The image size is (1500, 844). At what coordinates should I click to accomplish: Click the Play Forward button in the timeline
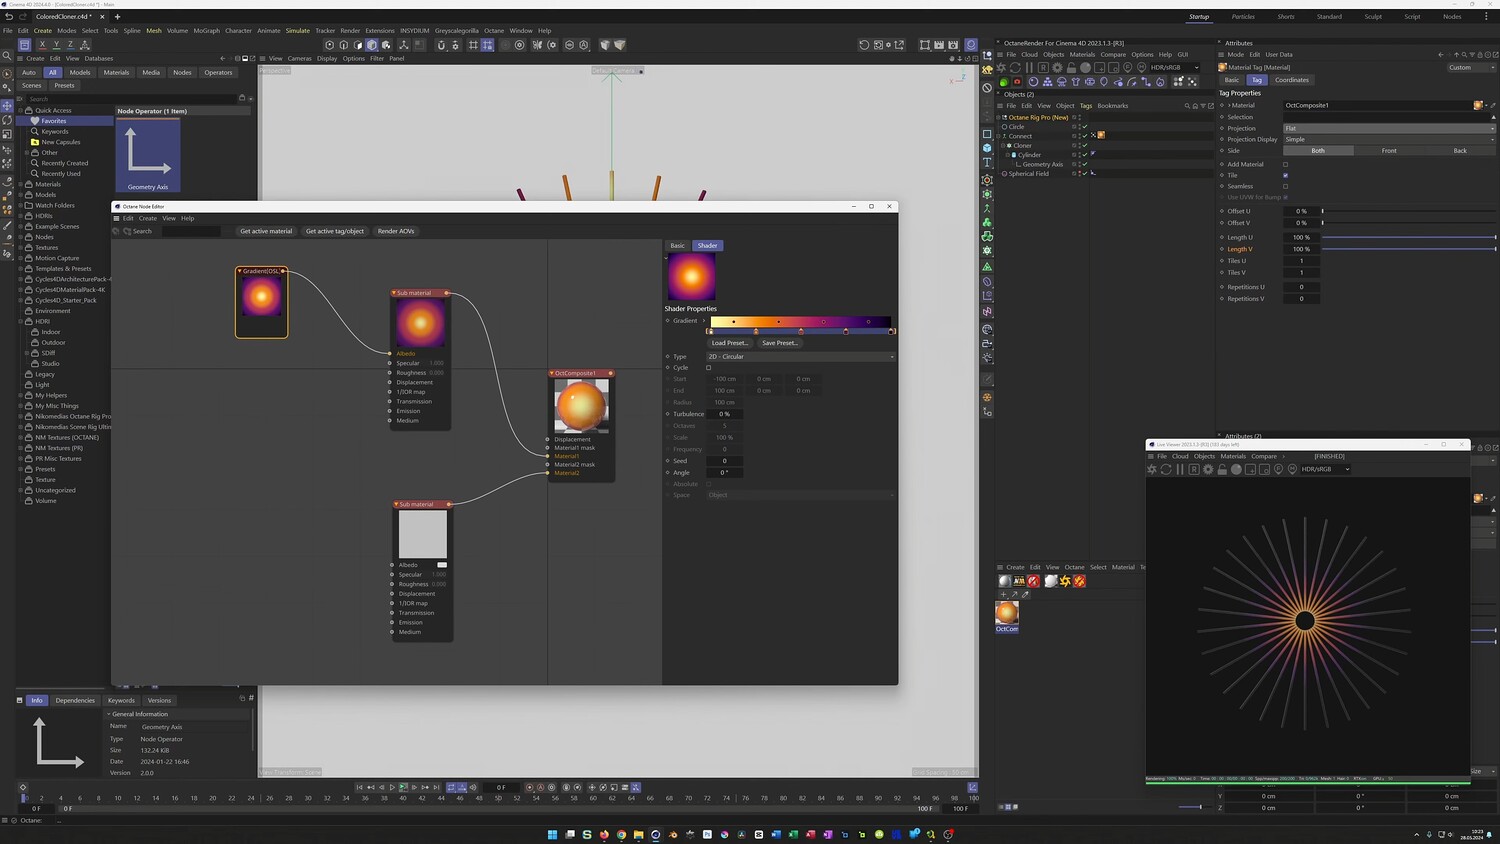pos(392,788)
